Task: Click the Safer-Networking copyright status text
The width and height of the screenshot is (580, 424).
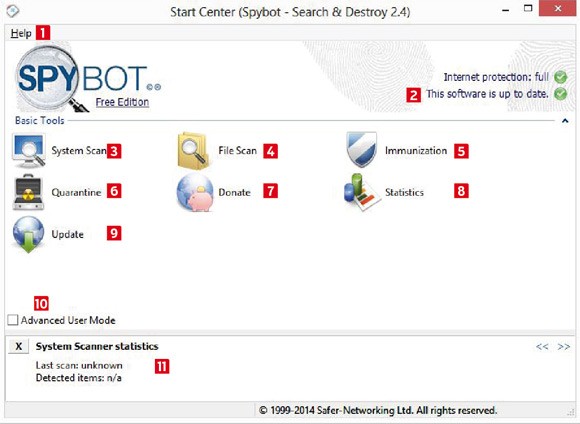Action: click(378, 410)
